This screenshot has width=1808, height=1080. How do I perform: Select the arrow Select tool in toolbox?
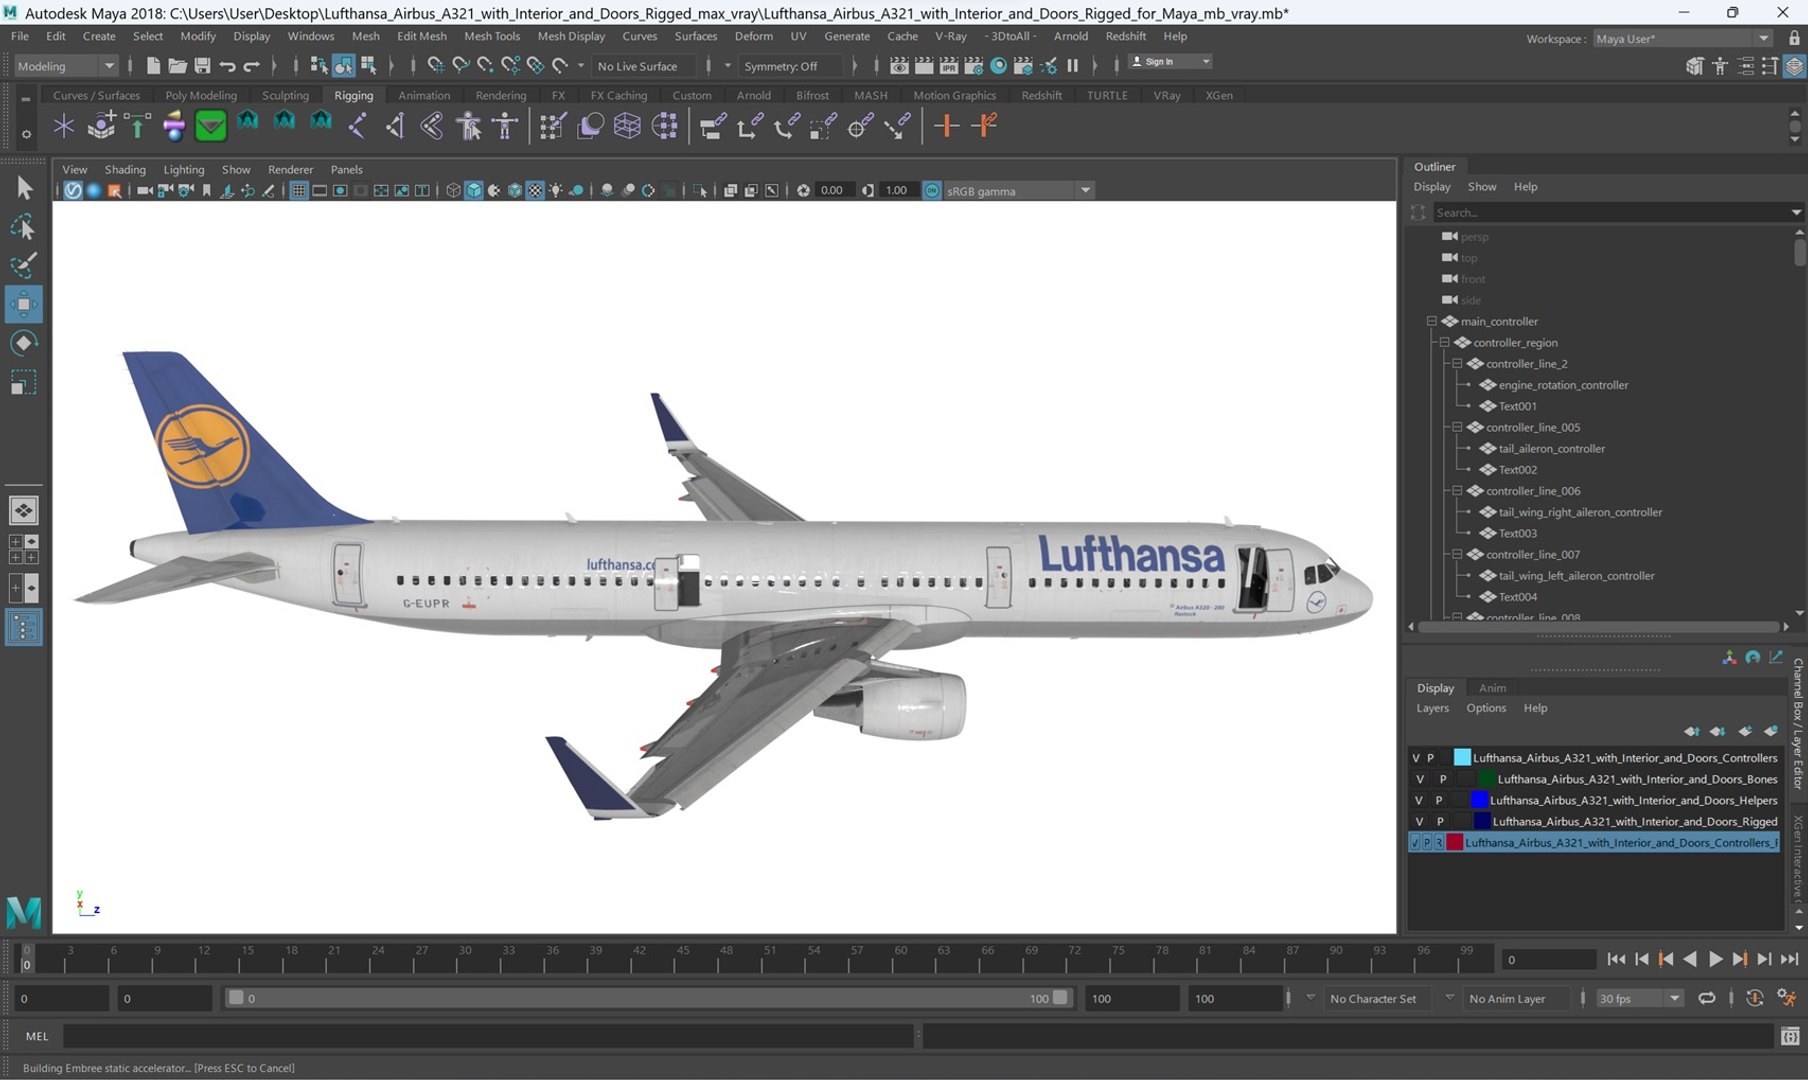23,188
